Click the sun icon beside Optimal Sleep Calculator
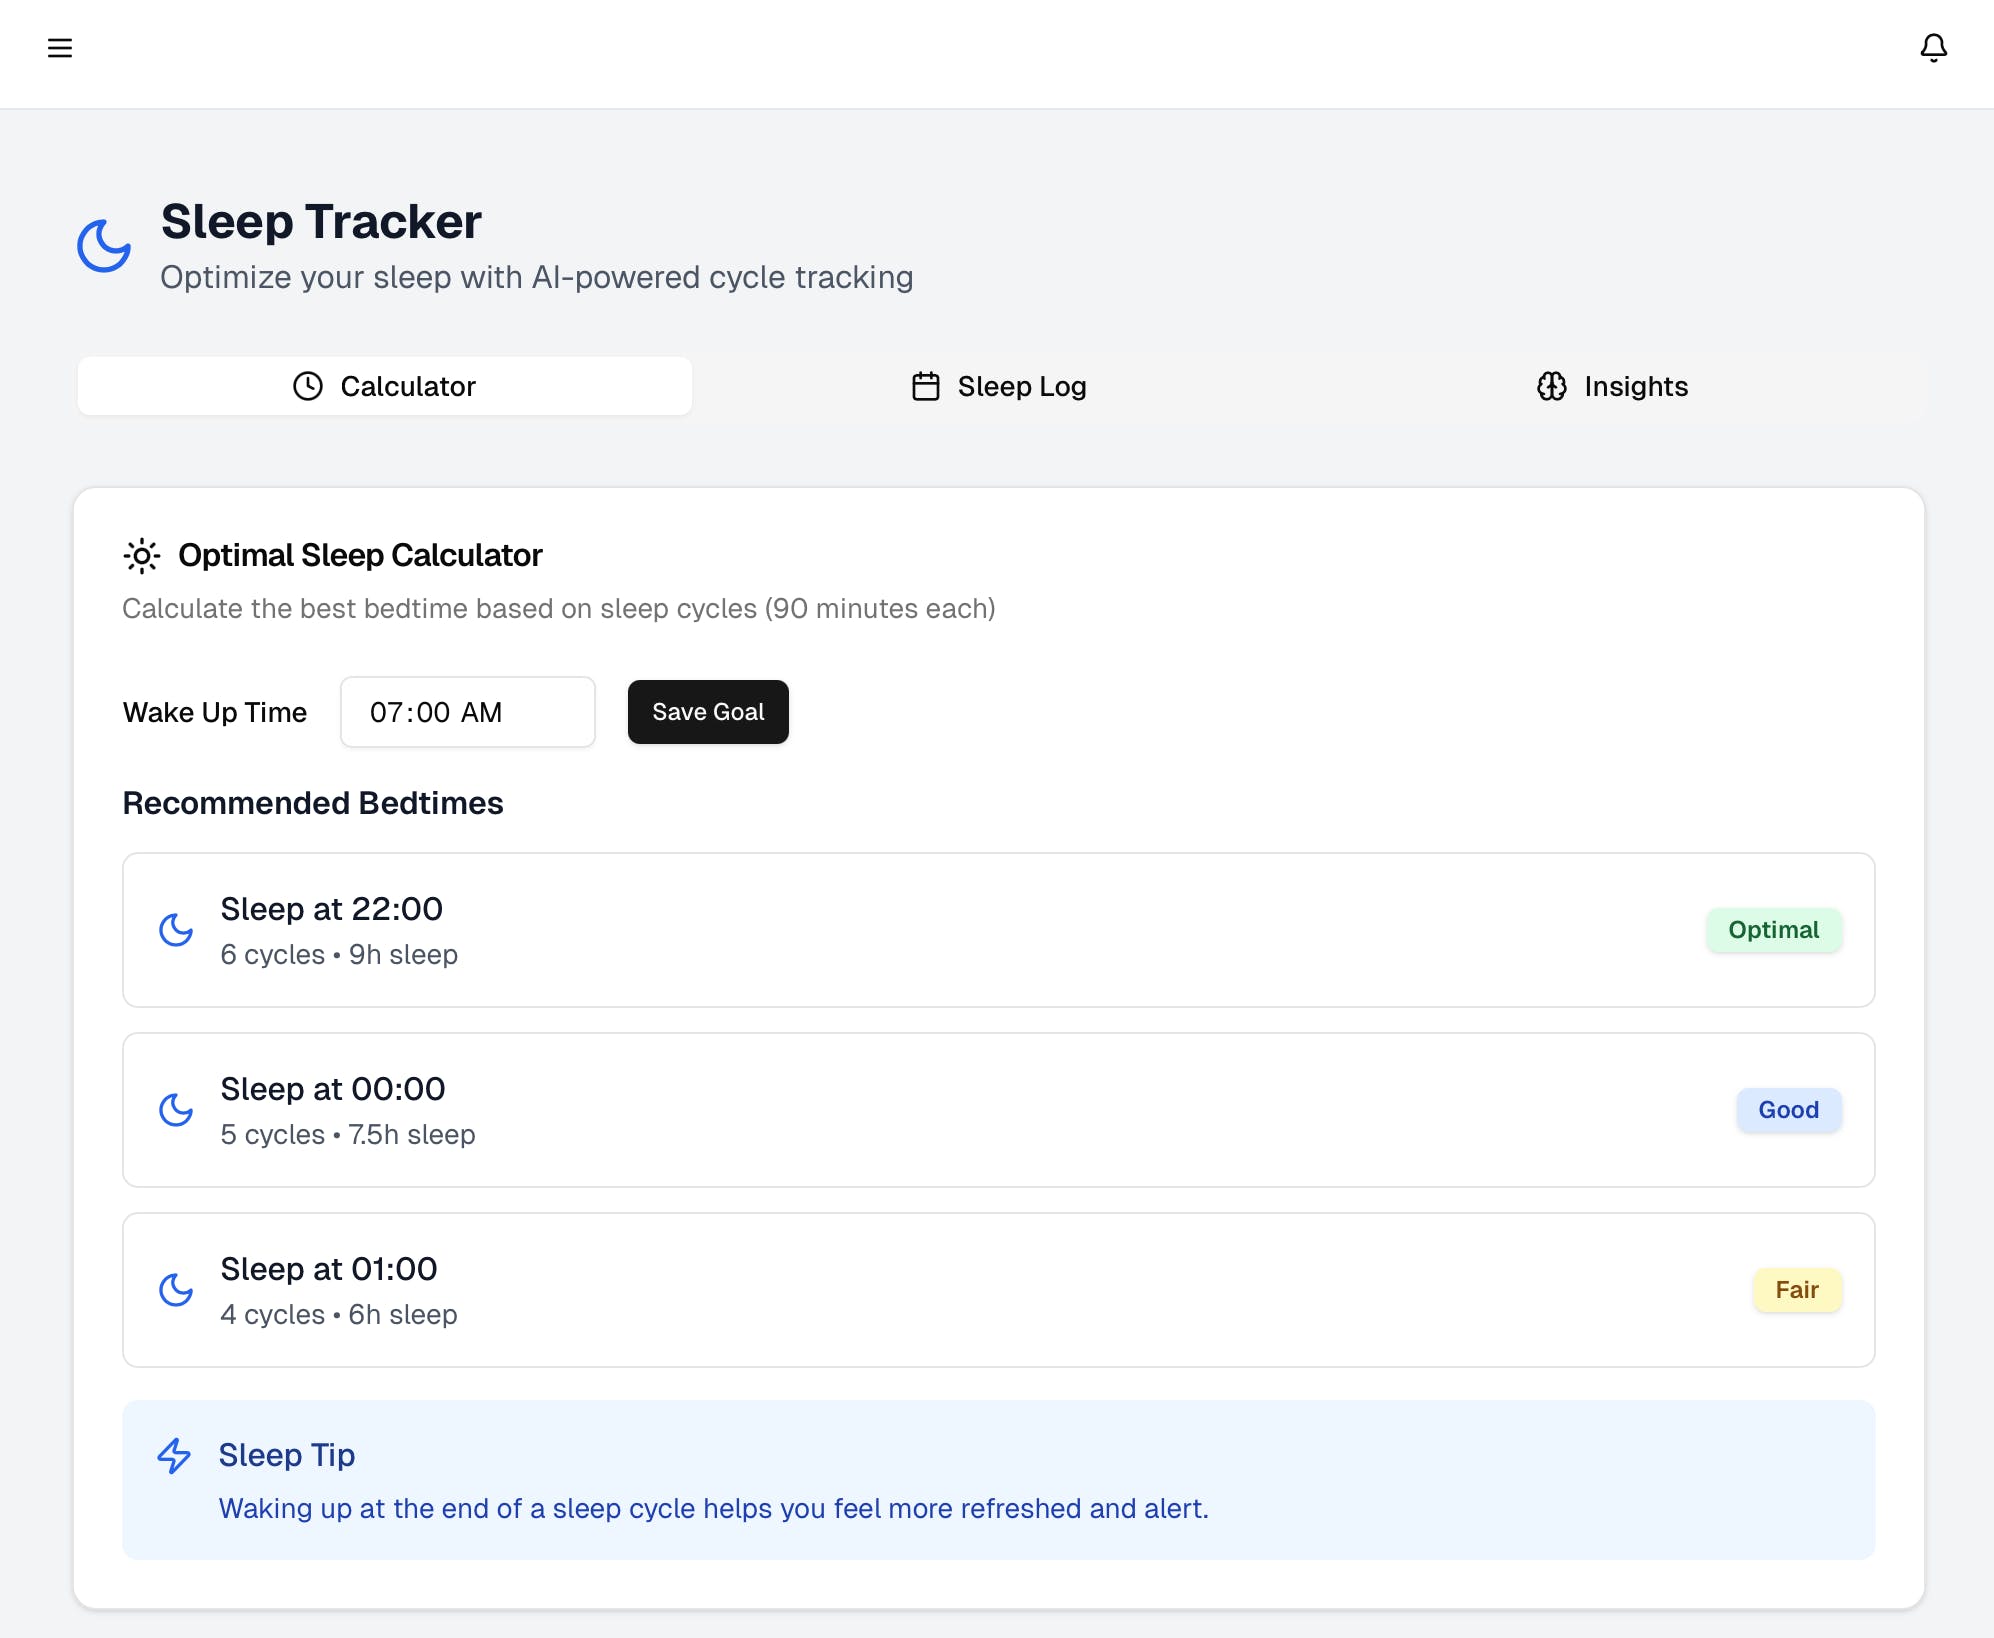The width and height of the screenshot is (1994, 1638). coord(142,555)
